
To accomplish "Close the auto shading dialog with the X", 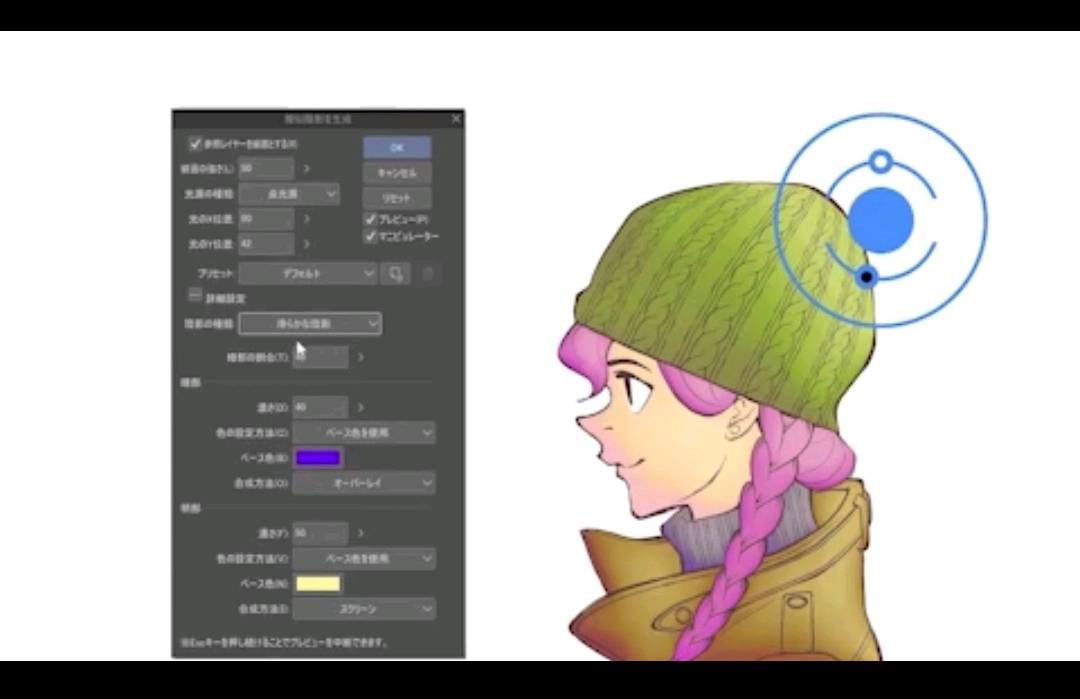I will point(456,119).
